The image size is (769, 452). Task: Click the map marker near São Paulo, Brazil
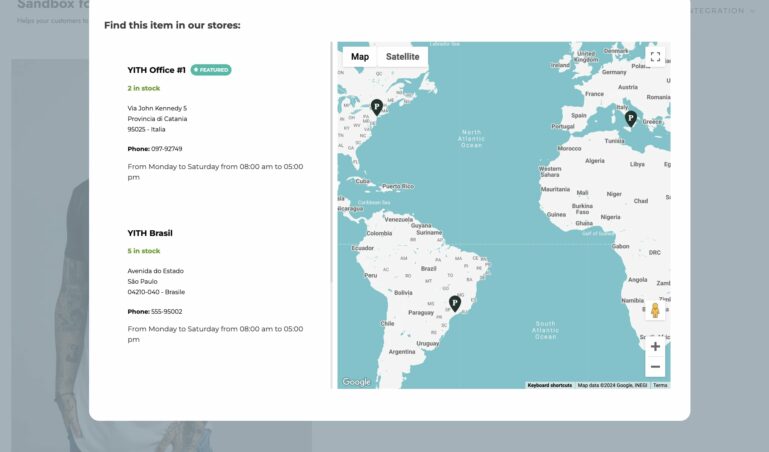[455, 303]
